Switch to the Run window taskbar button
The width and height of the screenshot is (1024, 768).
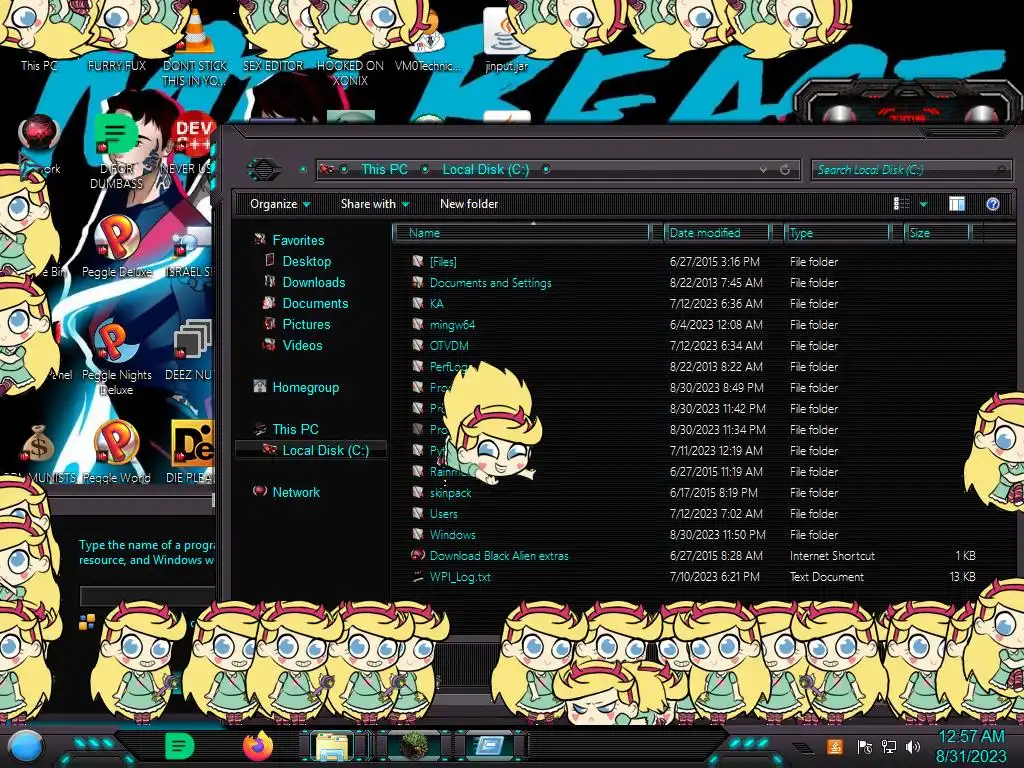click(x=490, y=746)
